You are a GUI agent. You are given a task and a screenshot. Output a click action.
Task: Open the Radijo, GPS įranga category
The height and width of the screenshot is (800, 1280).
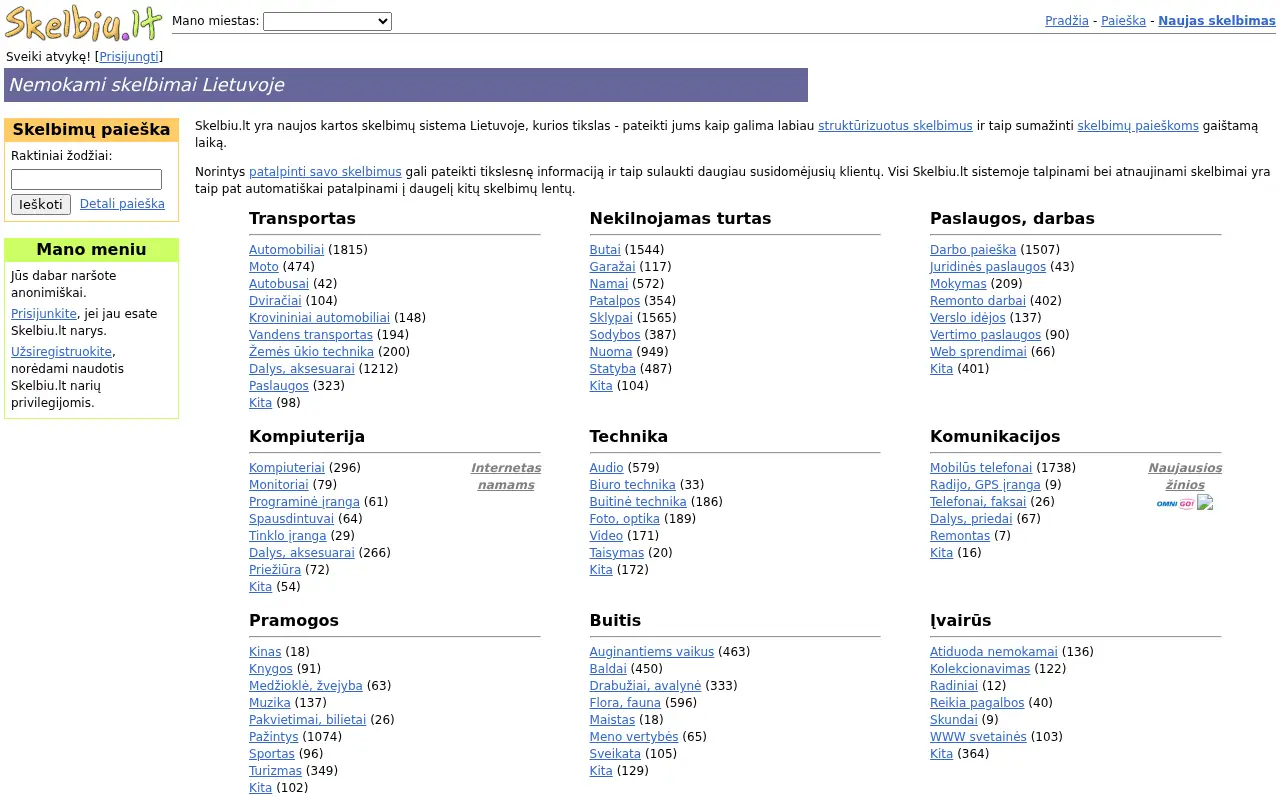pos(985,485)
